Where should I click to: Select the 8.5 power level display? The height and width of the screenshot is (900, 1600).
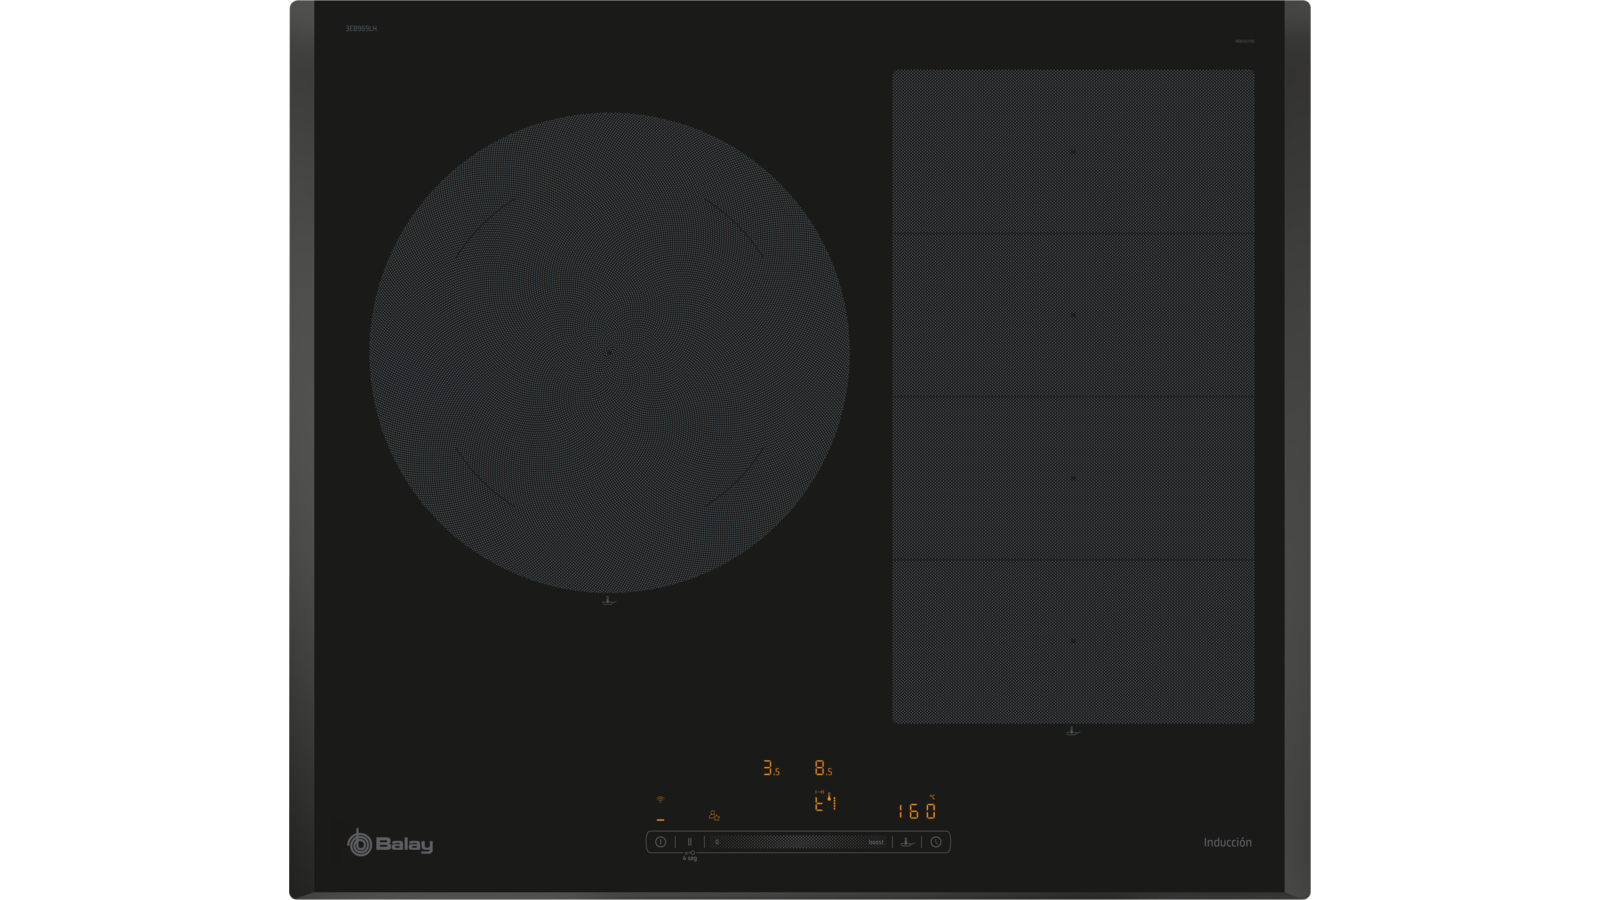tap(823, 768)
